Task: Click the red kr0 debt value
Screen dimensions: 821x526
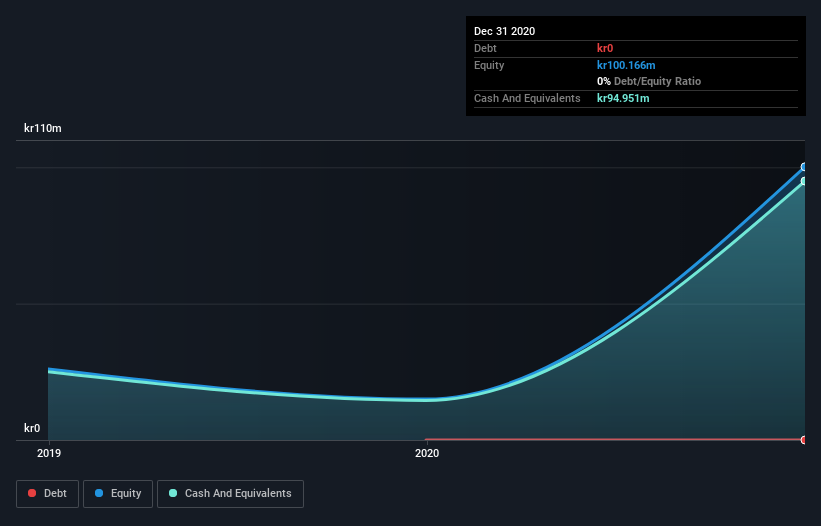Action: (x=605, y=48)
